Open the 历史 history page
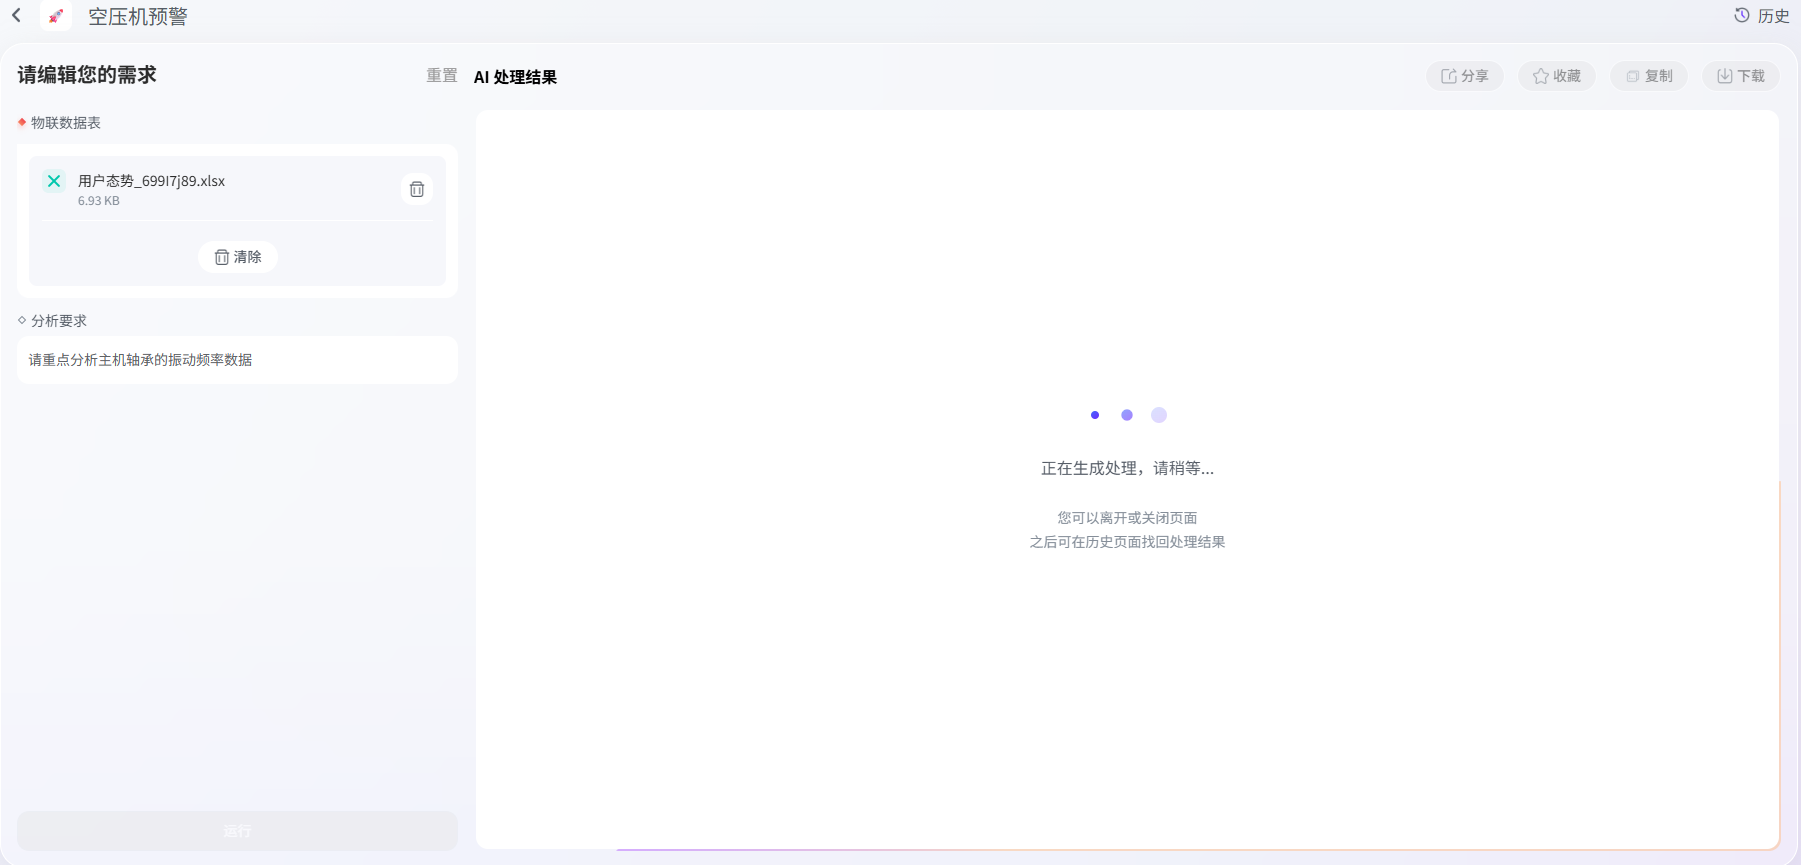Viewport: 1801px width, 865px height. click(1762, 16)
